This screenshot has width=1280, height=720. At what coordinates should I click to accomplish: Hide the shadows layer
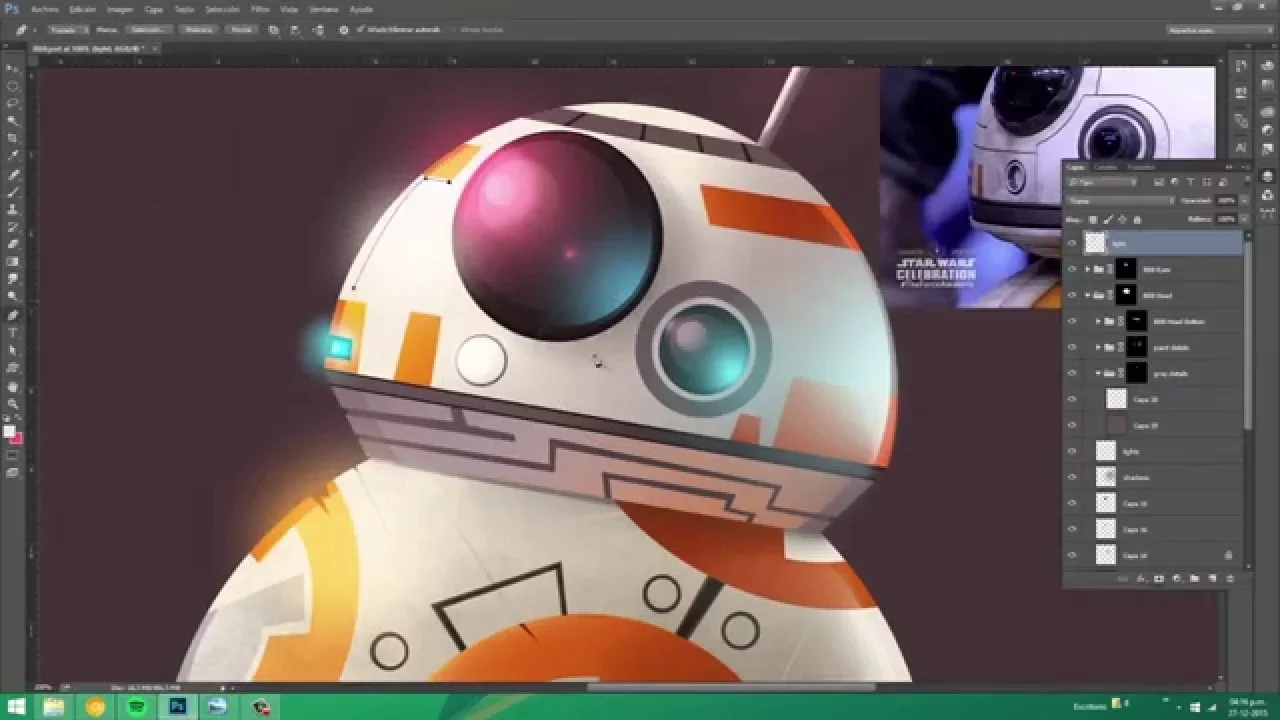[1072, 477]
